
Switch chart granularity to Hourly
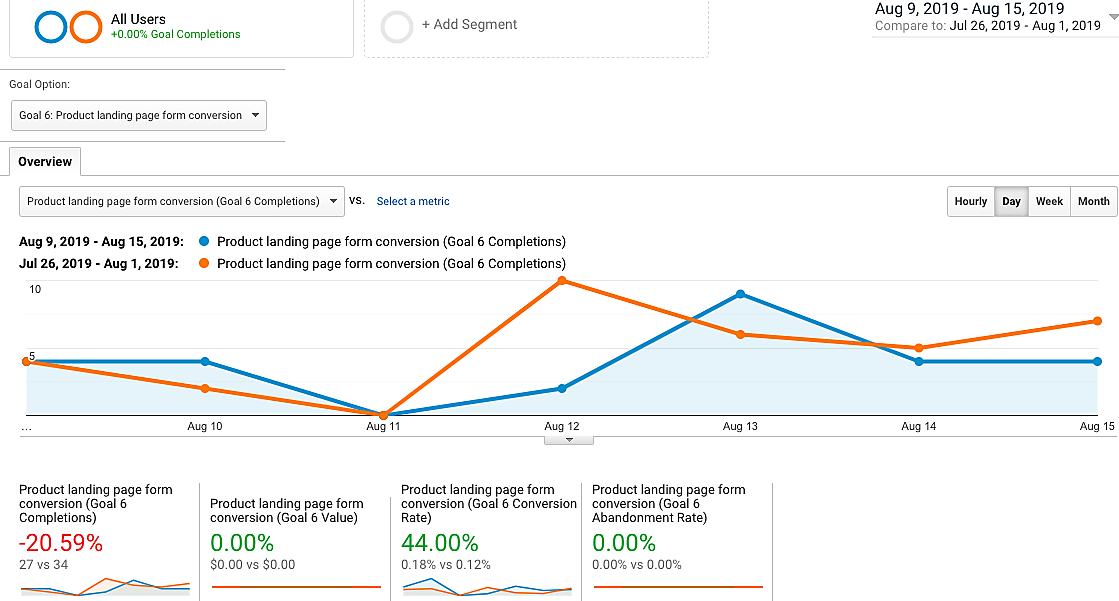tap(970, 201)
